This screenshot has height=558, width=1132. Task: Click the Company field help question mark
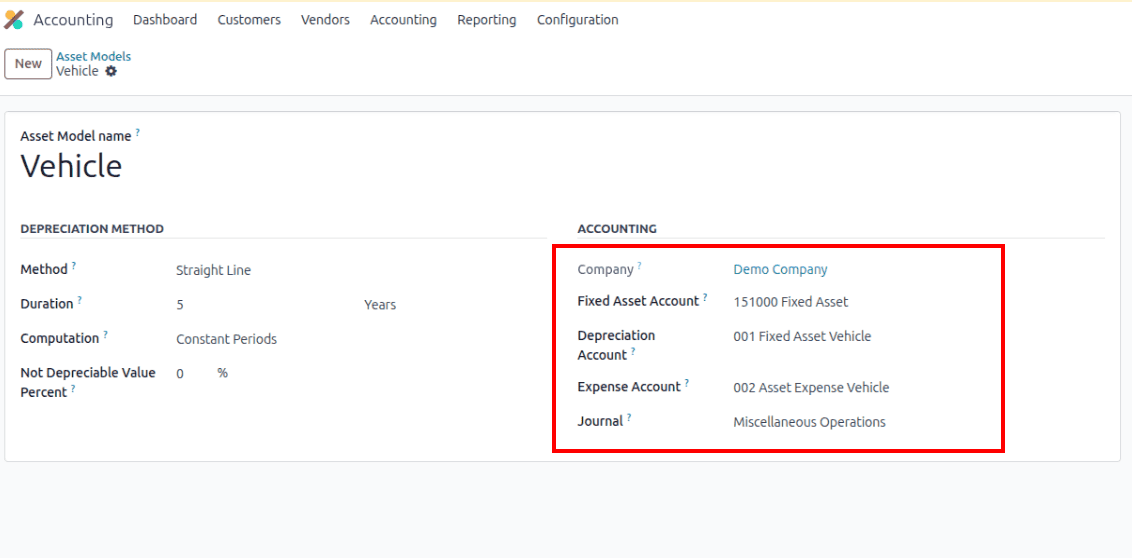tap(639, 266)
